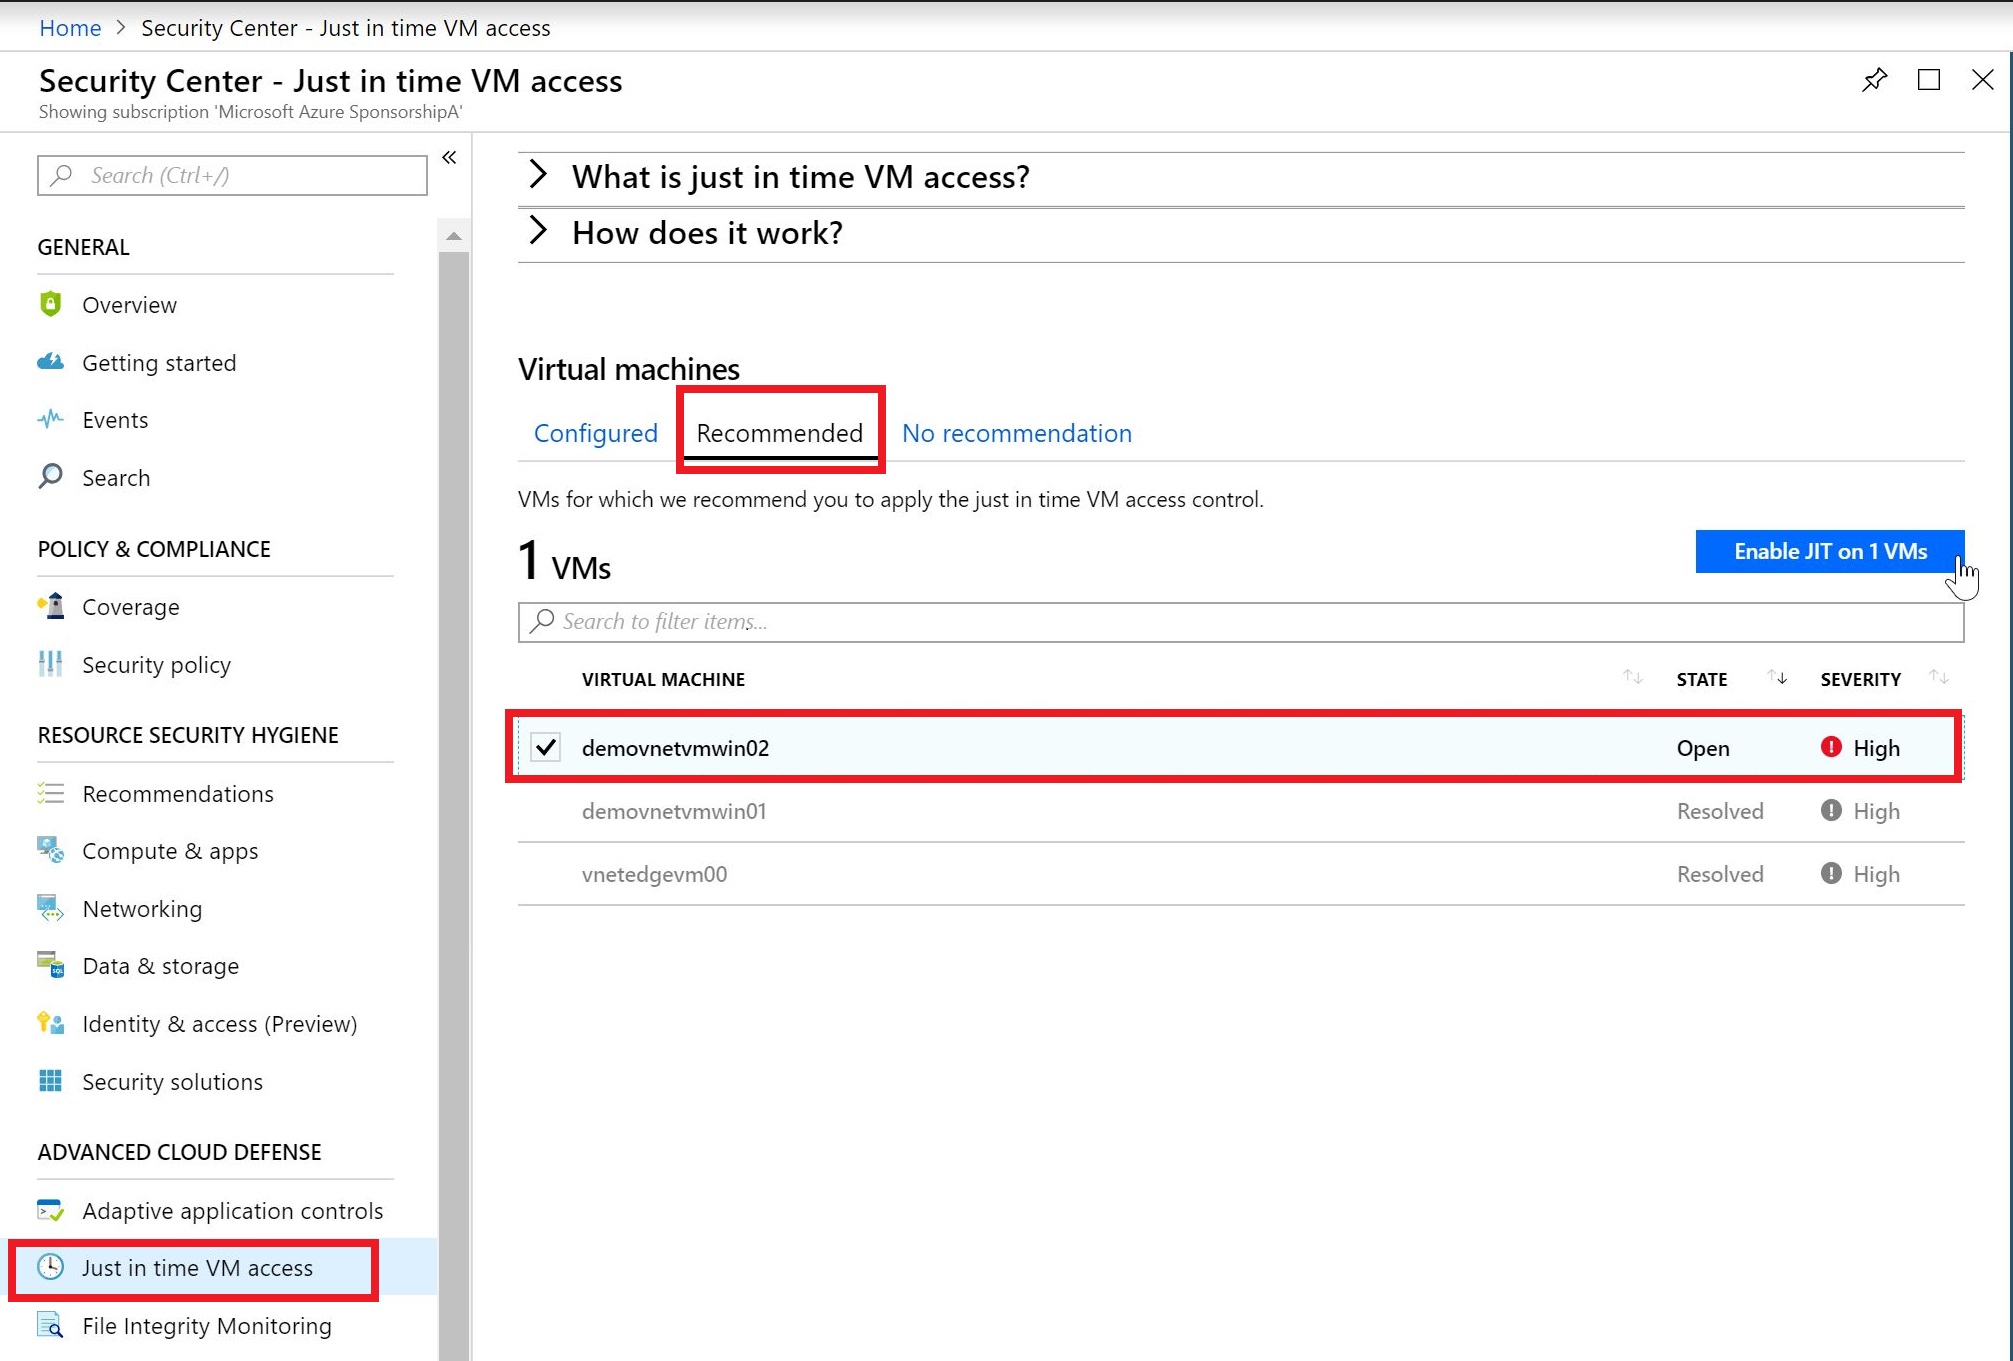2013x1361 pixels.
Task: Collapse the sidebar with double chevron
Action: (449, 158)
